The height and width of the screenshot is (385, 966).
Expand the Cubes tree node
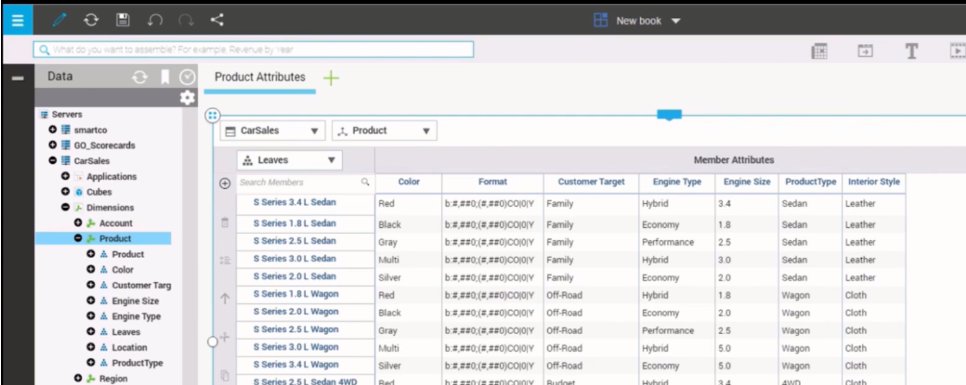pyautogui.click(x=65, y=192)
